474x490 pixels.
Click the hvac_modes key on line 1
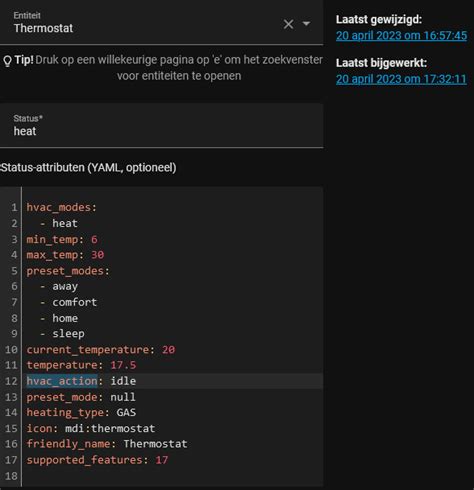click(x=58, y=207)
